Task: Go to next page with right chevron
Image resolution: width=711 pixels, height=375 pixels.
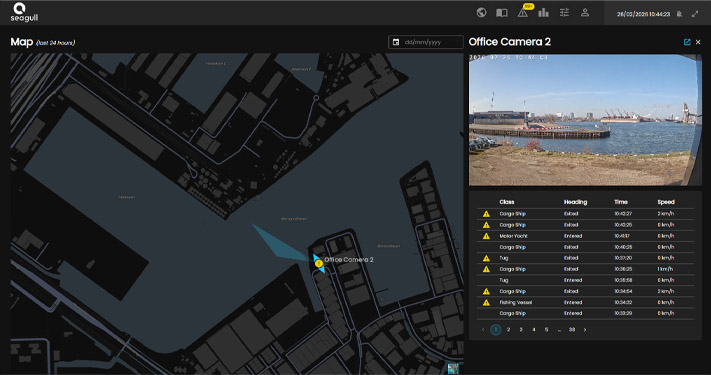Action: 585,330
